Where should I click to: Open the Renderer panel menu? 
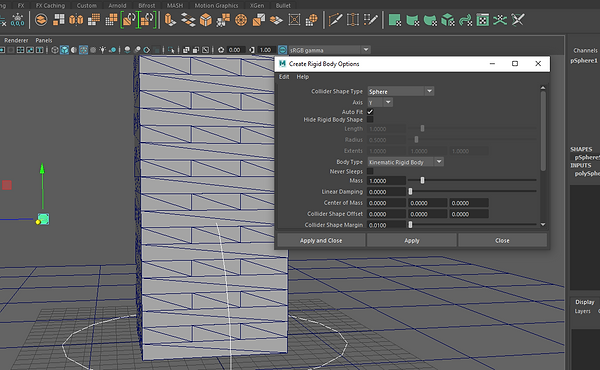(x=16, y=40)
